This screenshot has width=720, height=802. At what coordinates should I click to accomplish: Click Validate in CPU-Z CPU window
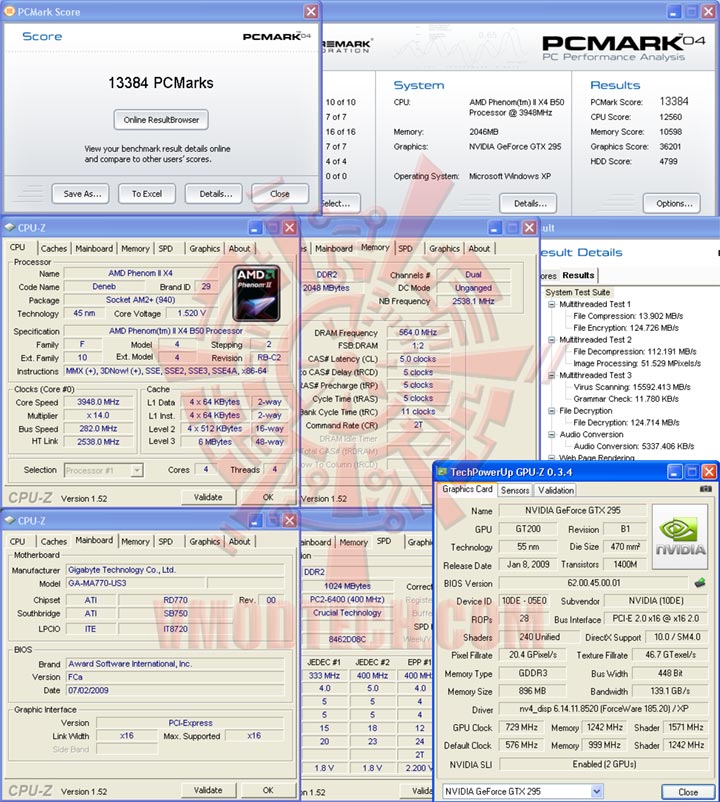pyautogui.click(x=208, y=497)
